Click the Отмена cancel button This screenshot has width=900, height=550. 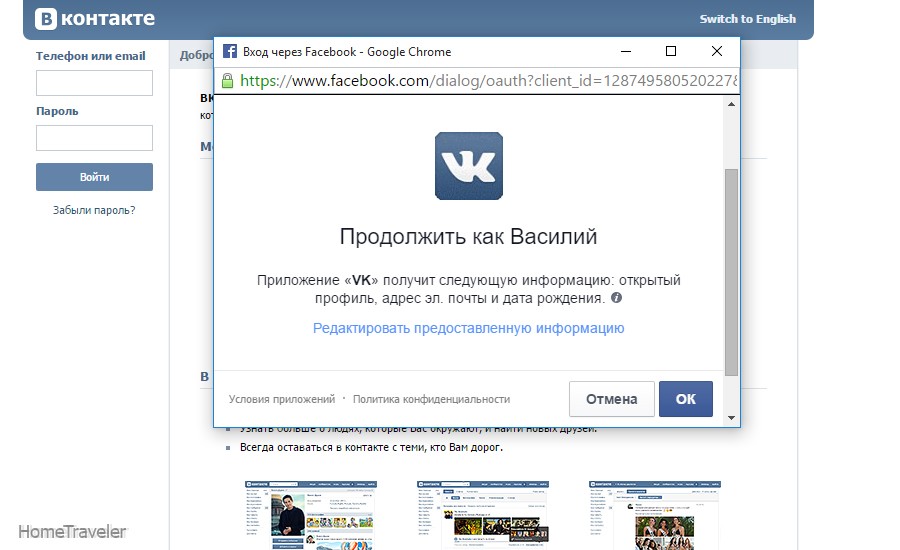(612, 399)
